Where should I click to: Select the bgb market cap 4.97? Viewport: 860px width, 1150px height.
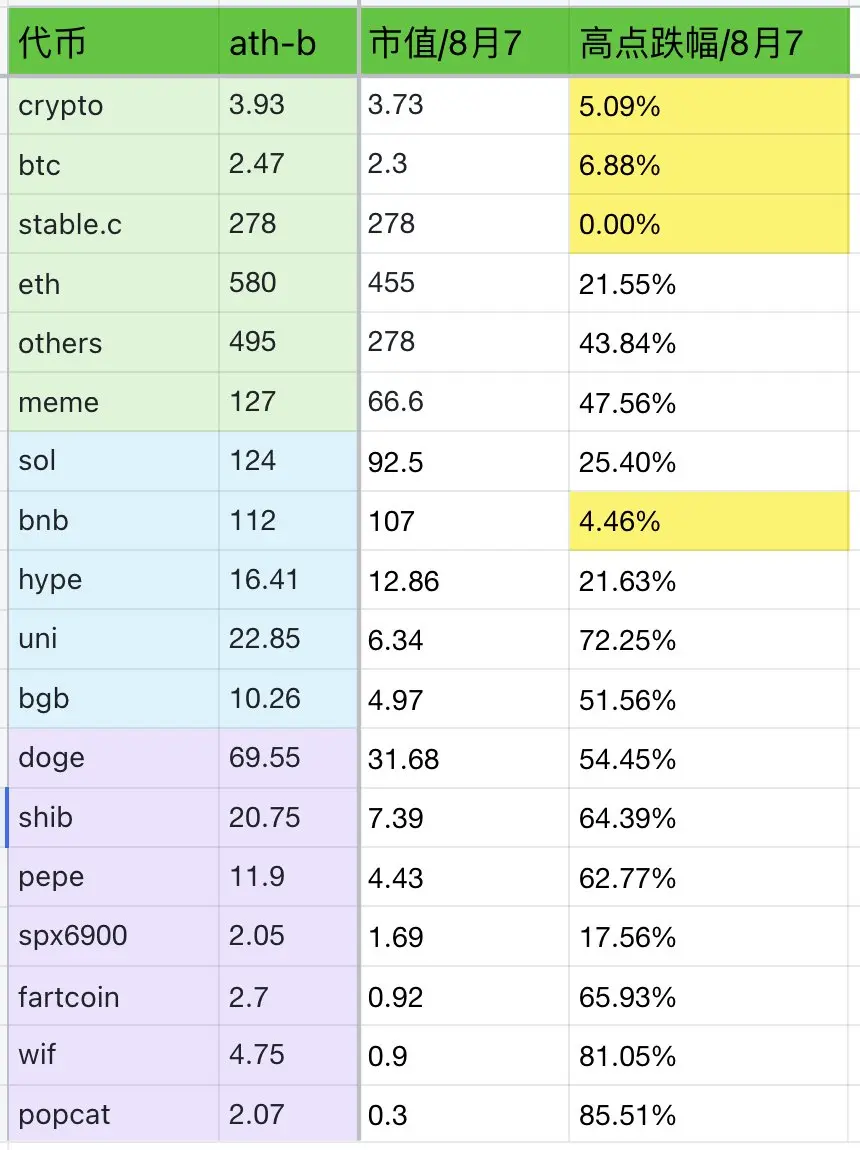(465, 699)
